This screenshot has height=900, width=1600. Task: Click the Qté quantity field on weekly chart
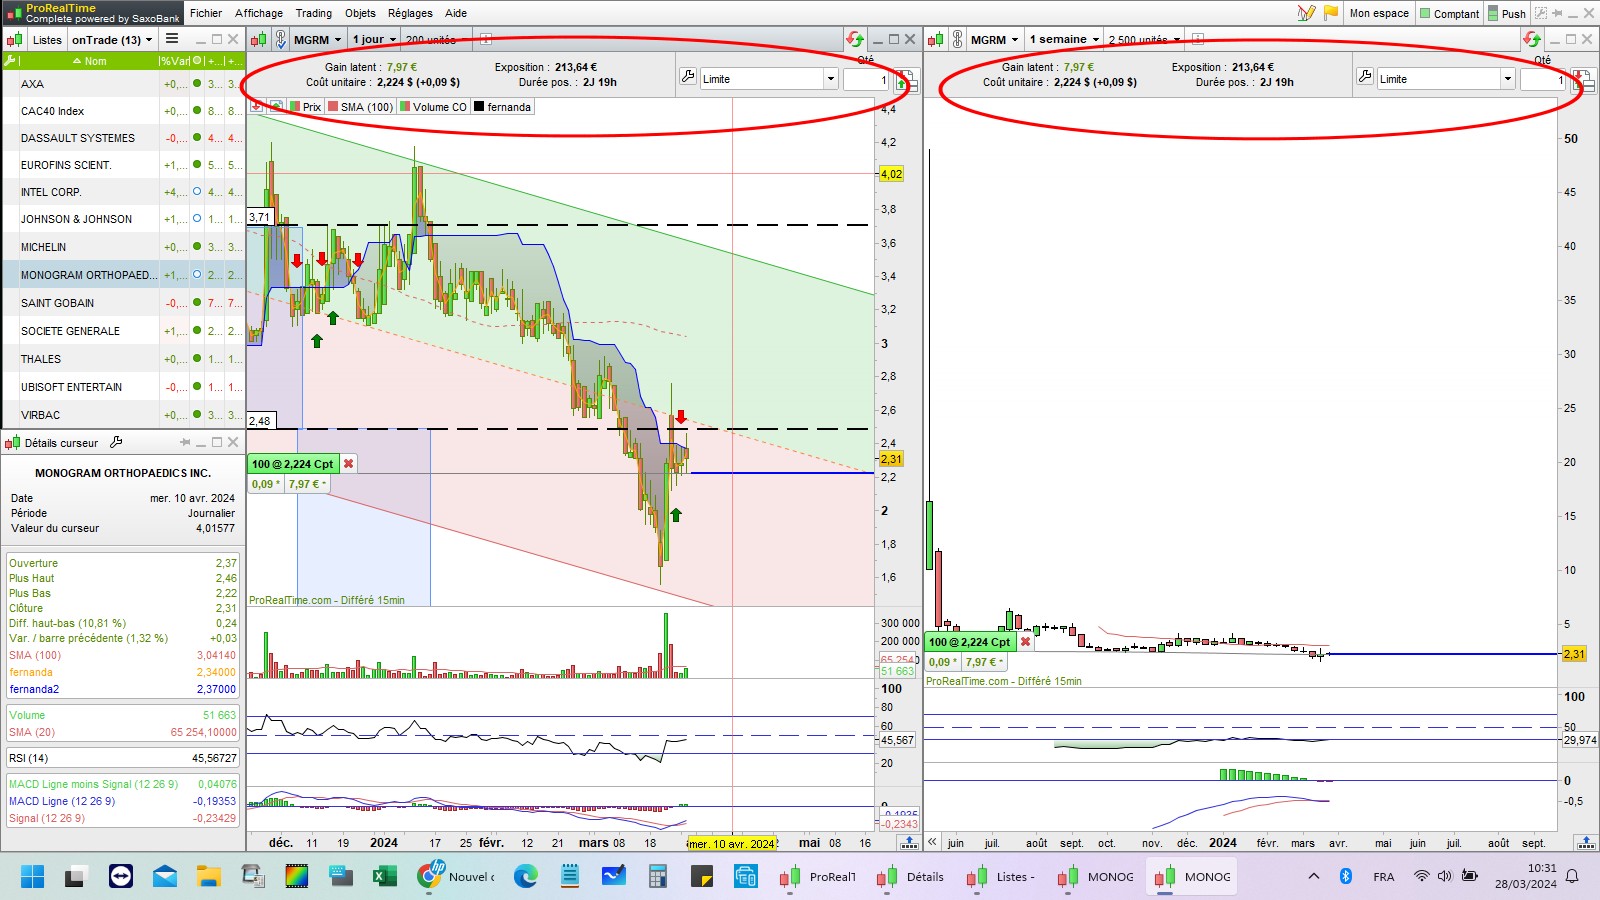(x=1542, y=79)
